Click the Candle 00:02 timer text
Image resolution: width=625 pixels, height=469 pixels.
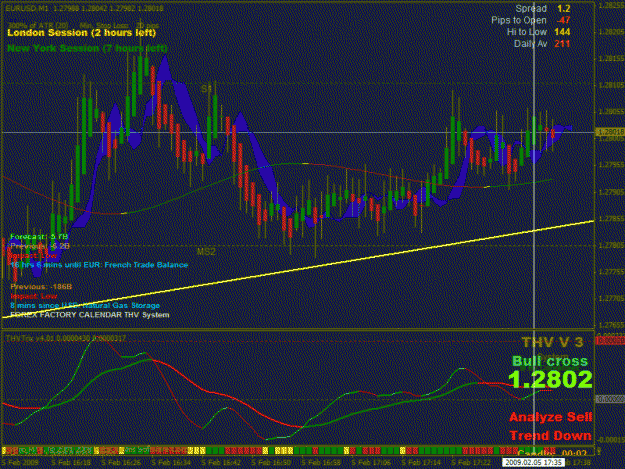coord(552,453)
